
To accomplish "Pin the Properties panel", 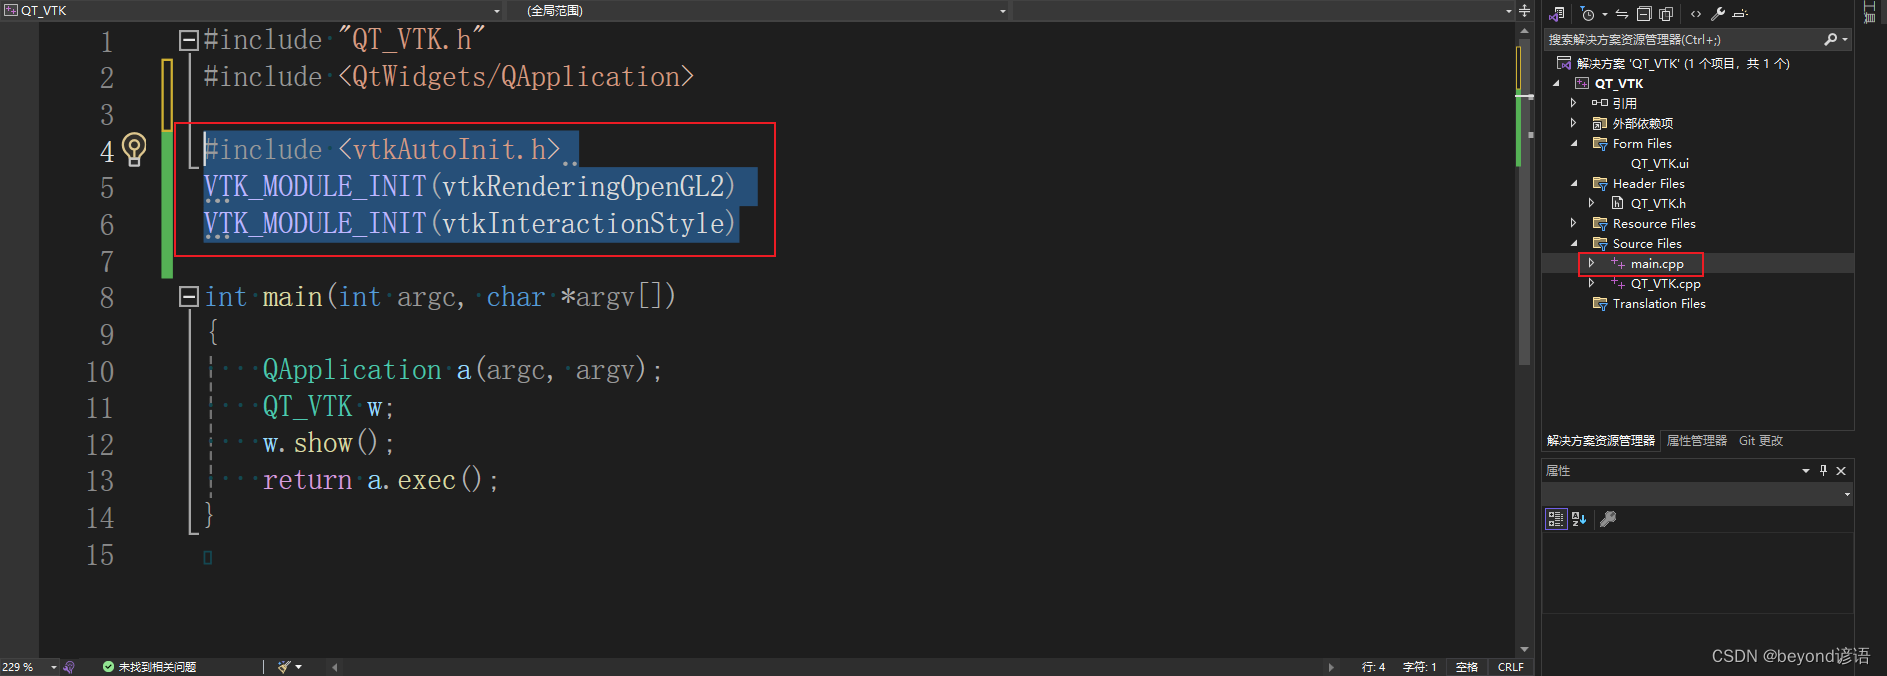I will (x=1823, y=470).
